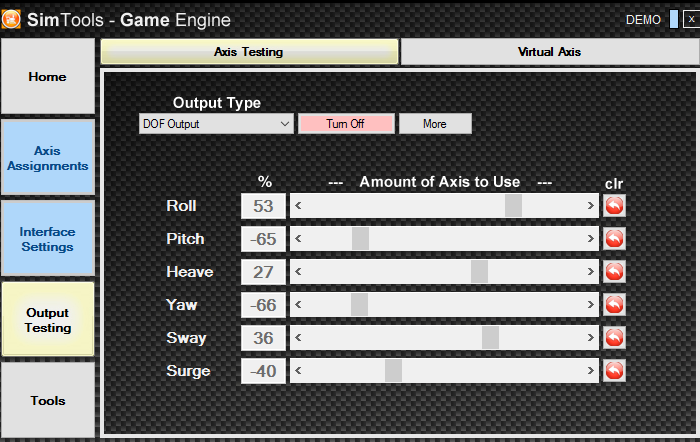Viewport: 700px width, 442px height.
Task: Click the light blue minimize bar button
Action: (674, 19)
